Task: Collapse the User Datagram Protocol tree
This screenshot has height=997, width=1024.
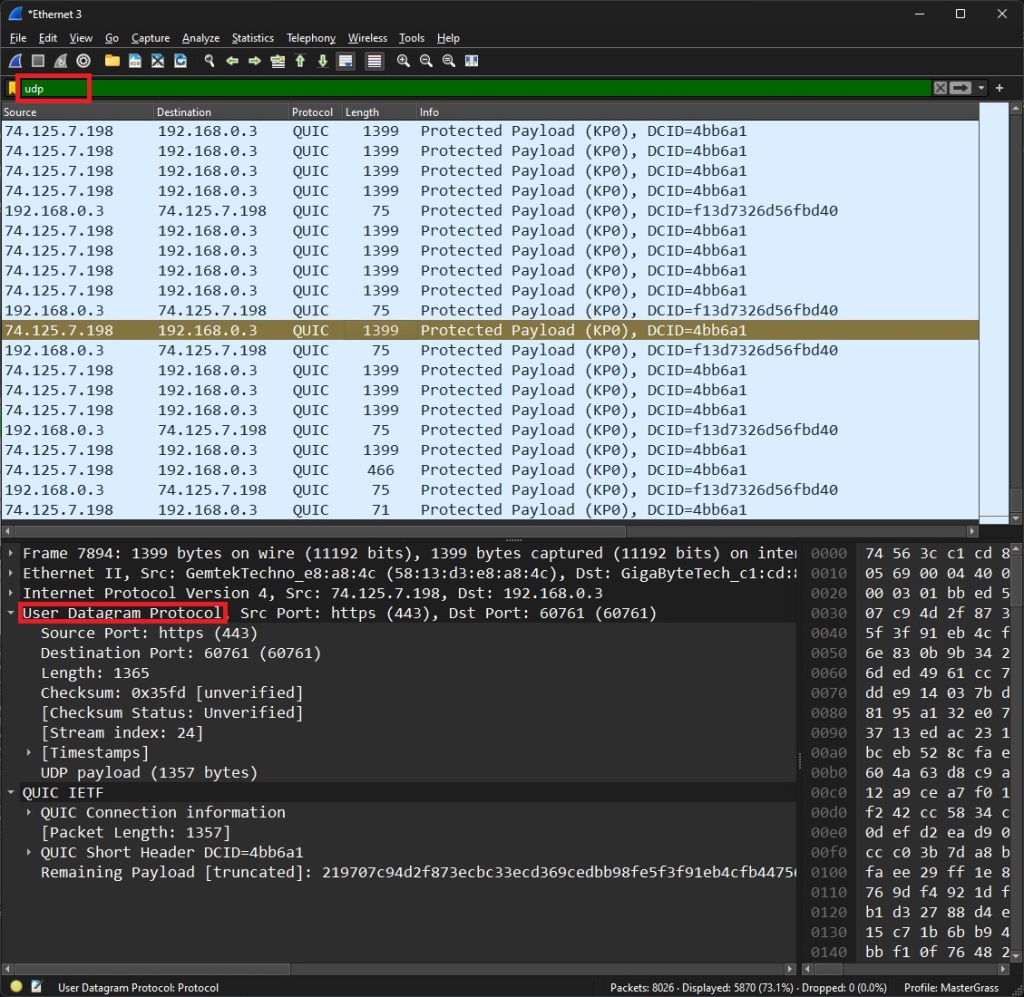Action: click(11, 613)
